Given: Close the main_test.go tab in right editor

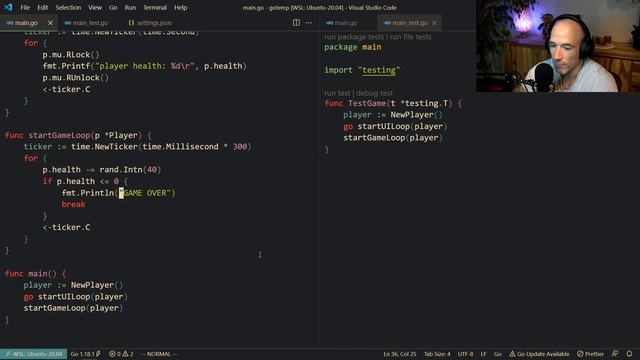Looking at the screenshot, I should coord(434,23).
